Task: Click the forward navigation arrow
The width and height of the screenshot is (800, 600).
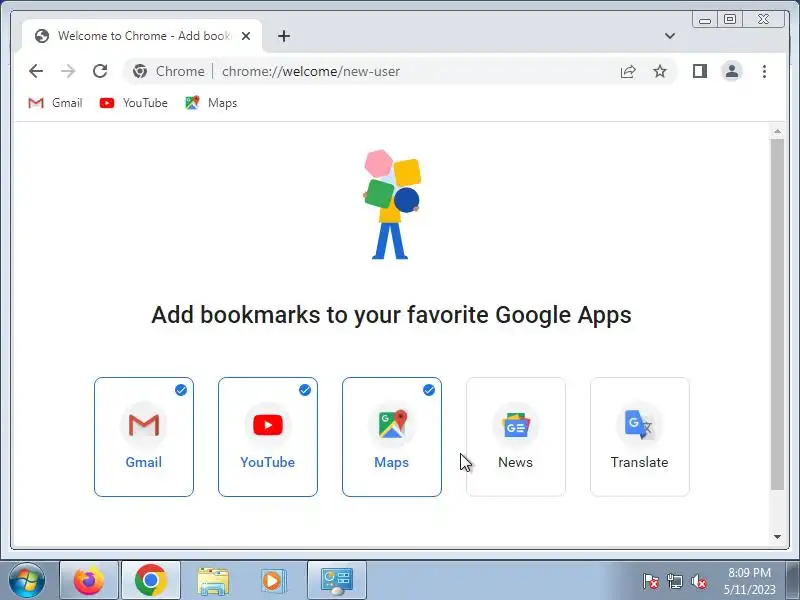Action: [68, 71]
